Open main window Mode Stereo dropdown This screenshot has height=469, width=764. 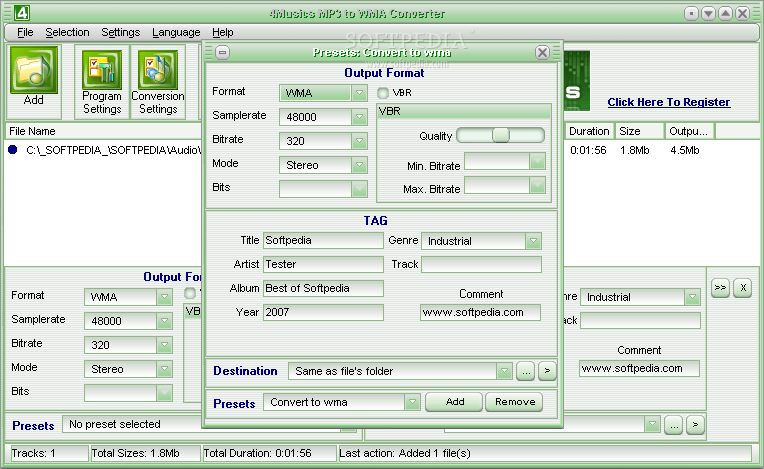(164, 369)
